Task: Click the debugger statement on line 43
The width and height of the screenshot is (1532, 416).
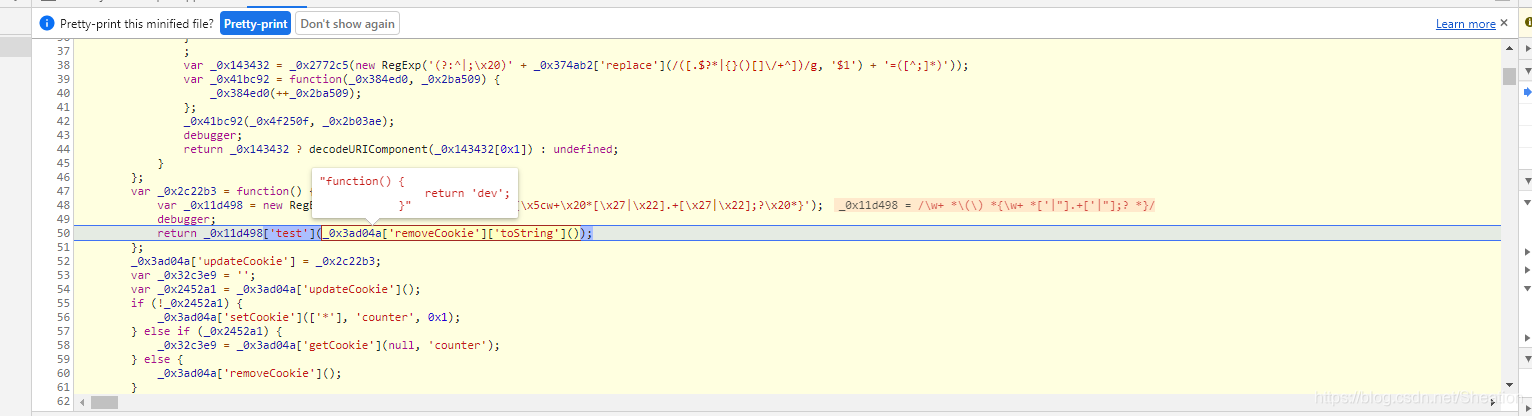Action: (x=213, y=135)
